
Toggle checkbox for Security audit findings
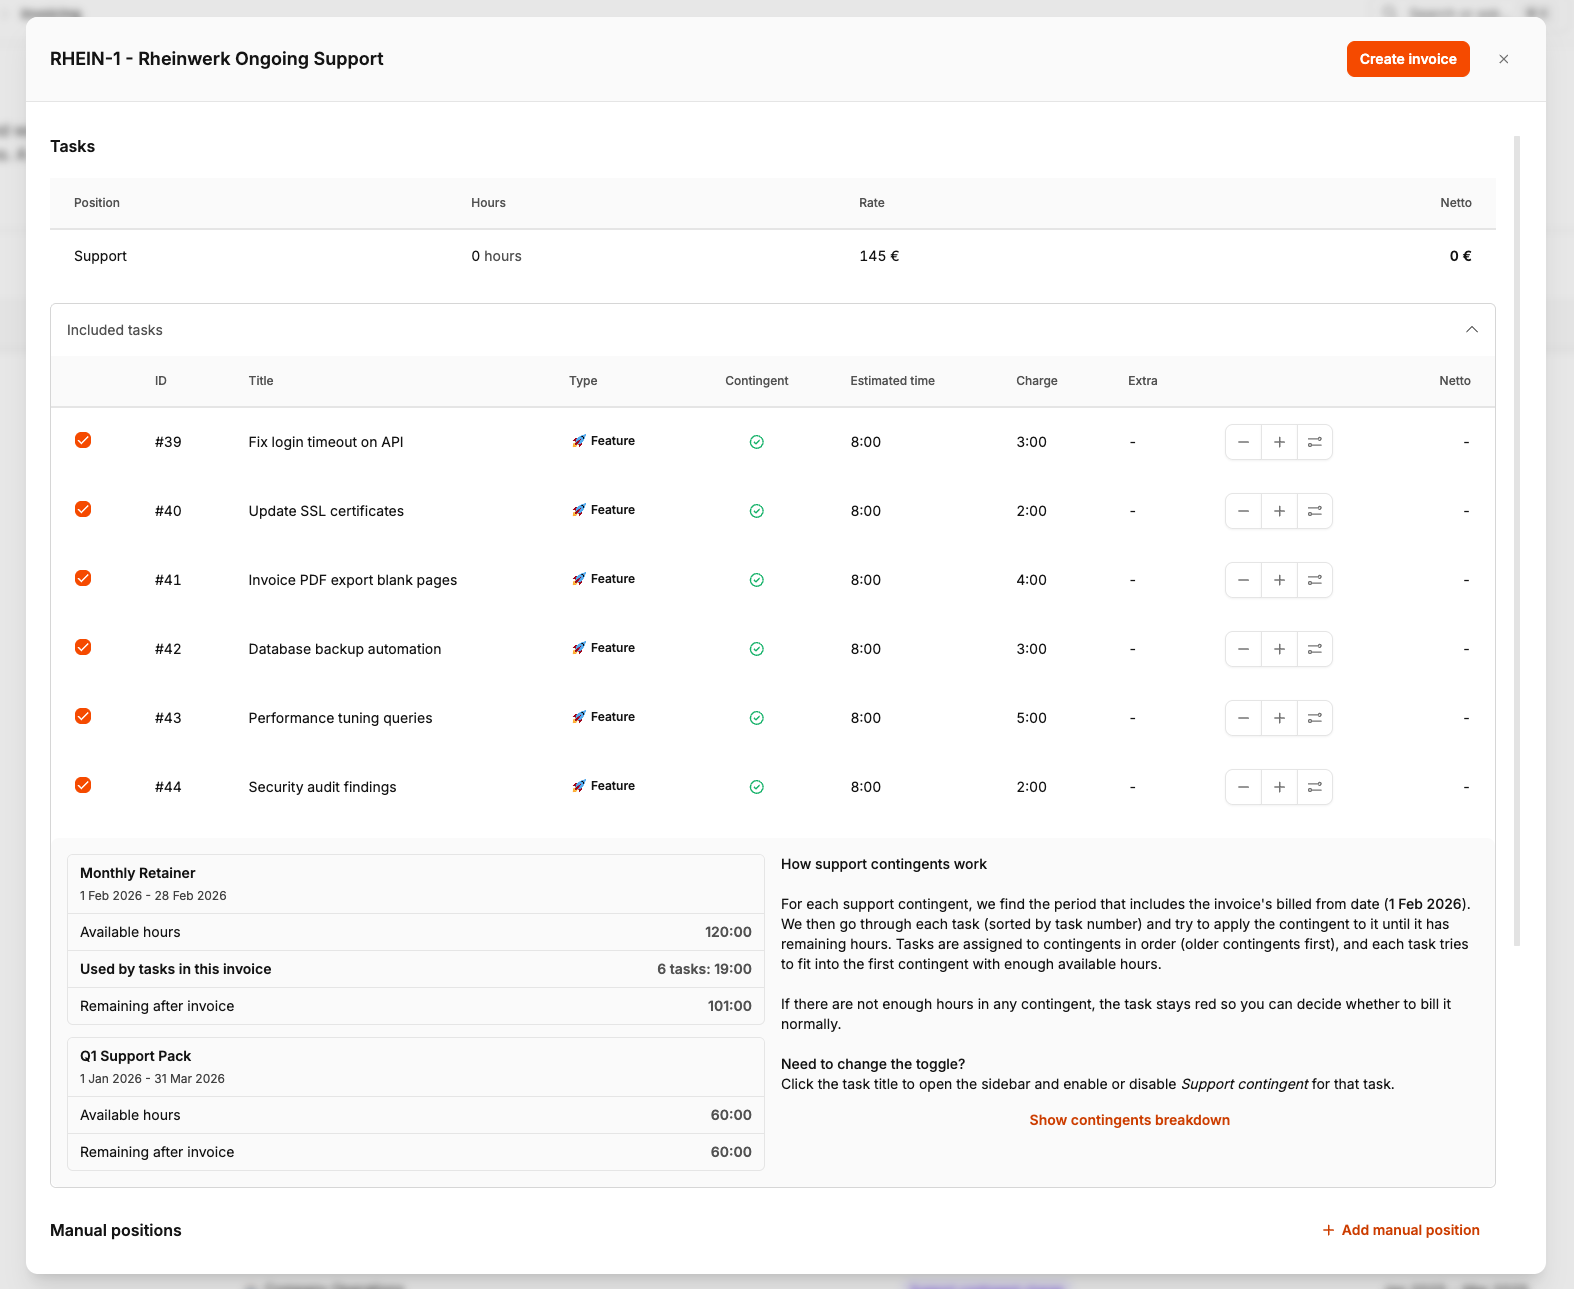83,786
